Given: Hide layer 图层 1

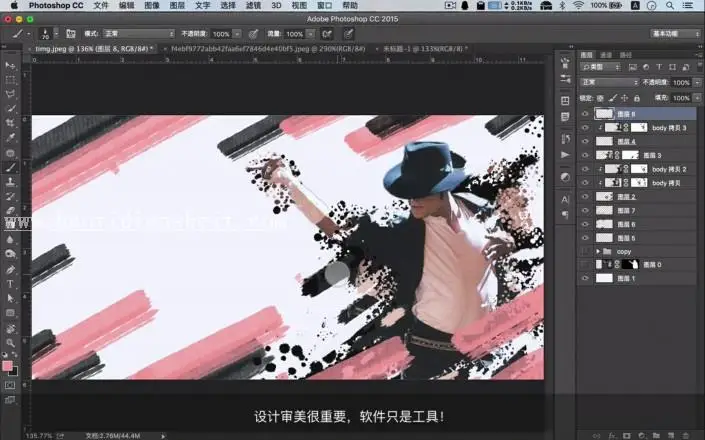Looking at the screenshot, I should (585, 279).
